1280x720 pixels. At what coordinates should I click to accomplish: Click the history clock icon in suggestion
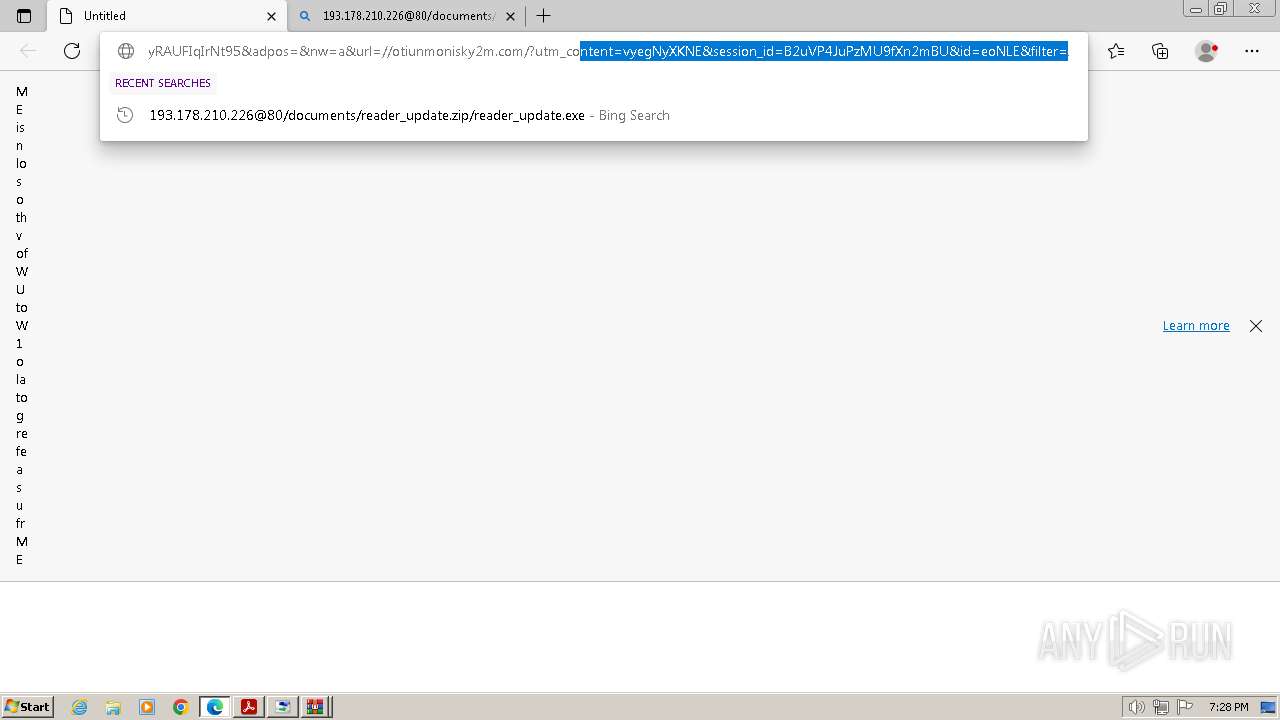(125, 115)
